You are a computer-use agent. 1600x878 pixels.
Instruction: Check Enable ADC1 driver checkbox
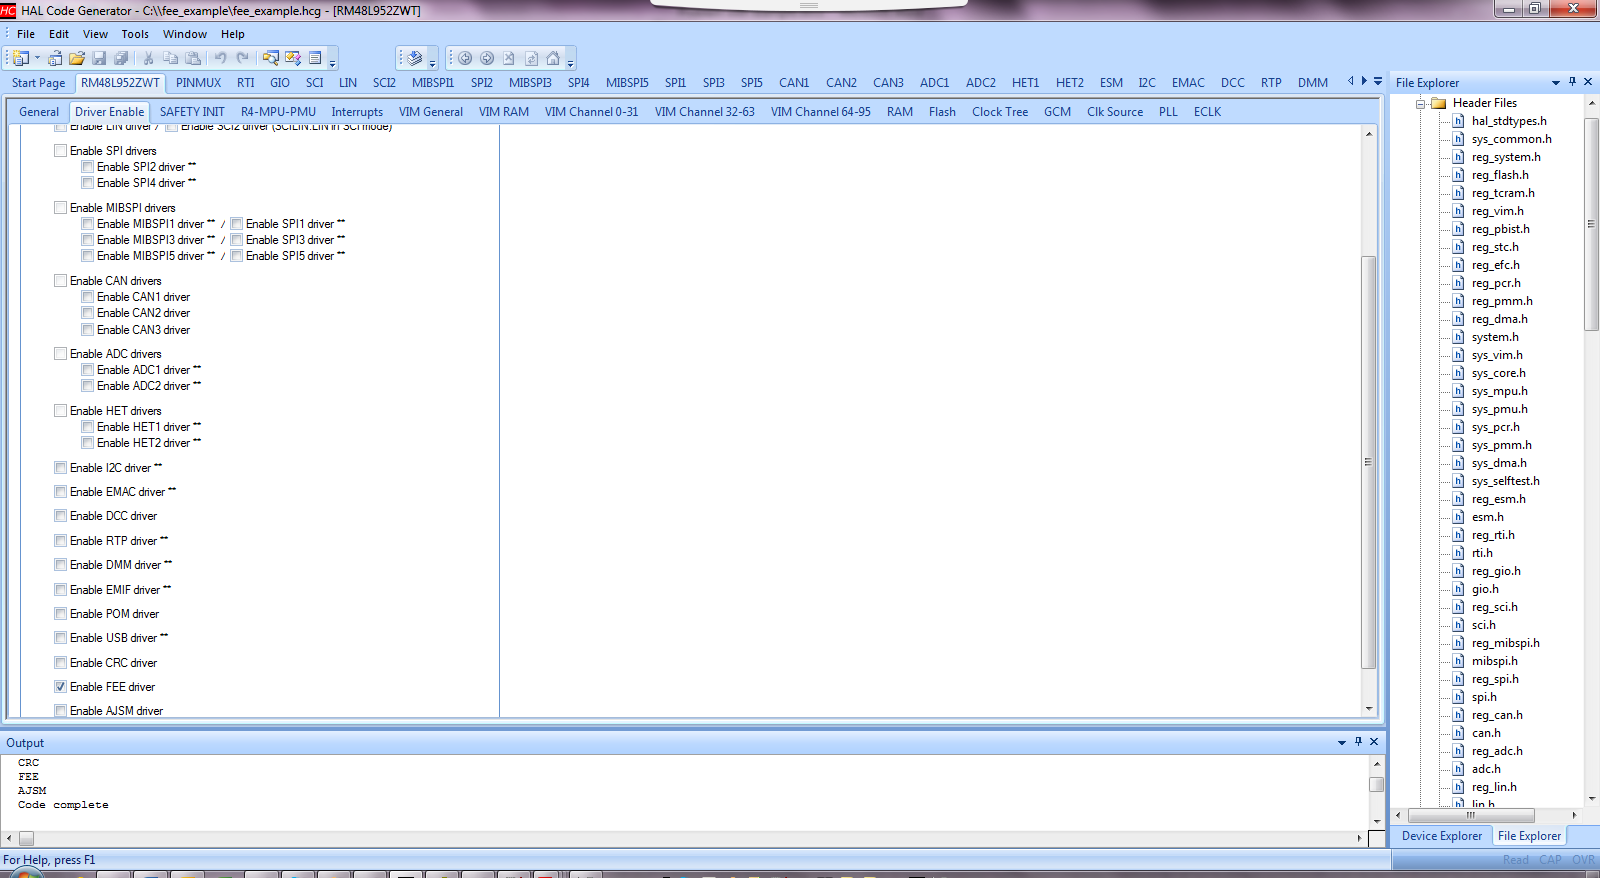pos(88,370)
